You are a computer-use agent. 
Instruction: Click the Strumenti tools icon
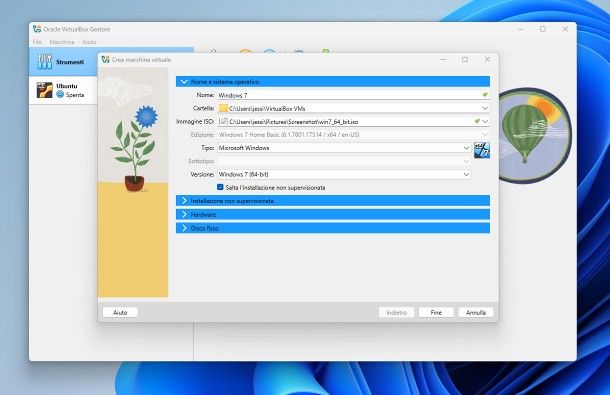click(x=45, y=62)
